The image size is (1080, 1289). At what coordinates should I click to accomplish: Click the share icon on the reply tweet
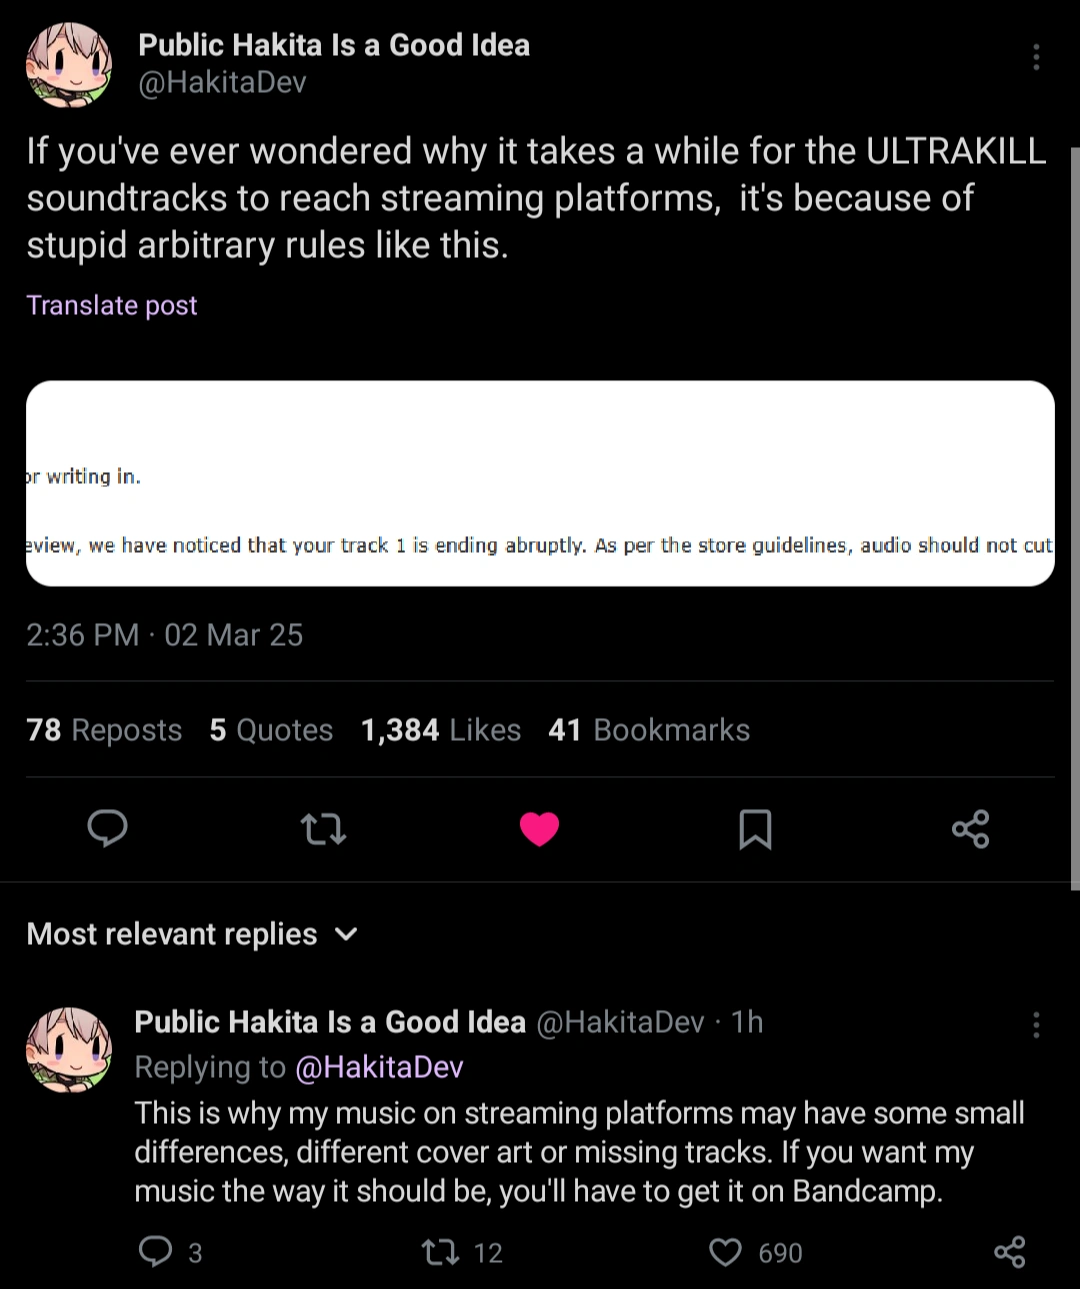pyautogui.click(x=1010, y=1252)
